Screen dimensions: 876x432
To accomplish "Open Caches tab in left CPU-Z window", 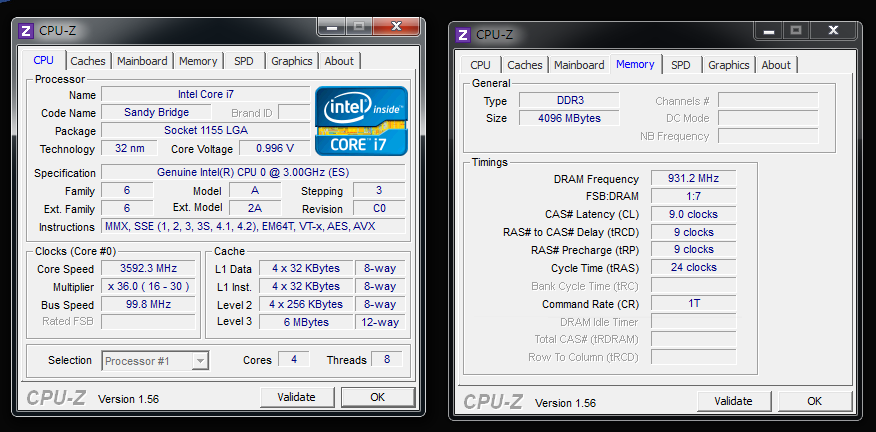I will point(88,61).
